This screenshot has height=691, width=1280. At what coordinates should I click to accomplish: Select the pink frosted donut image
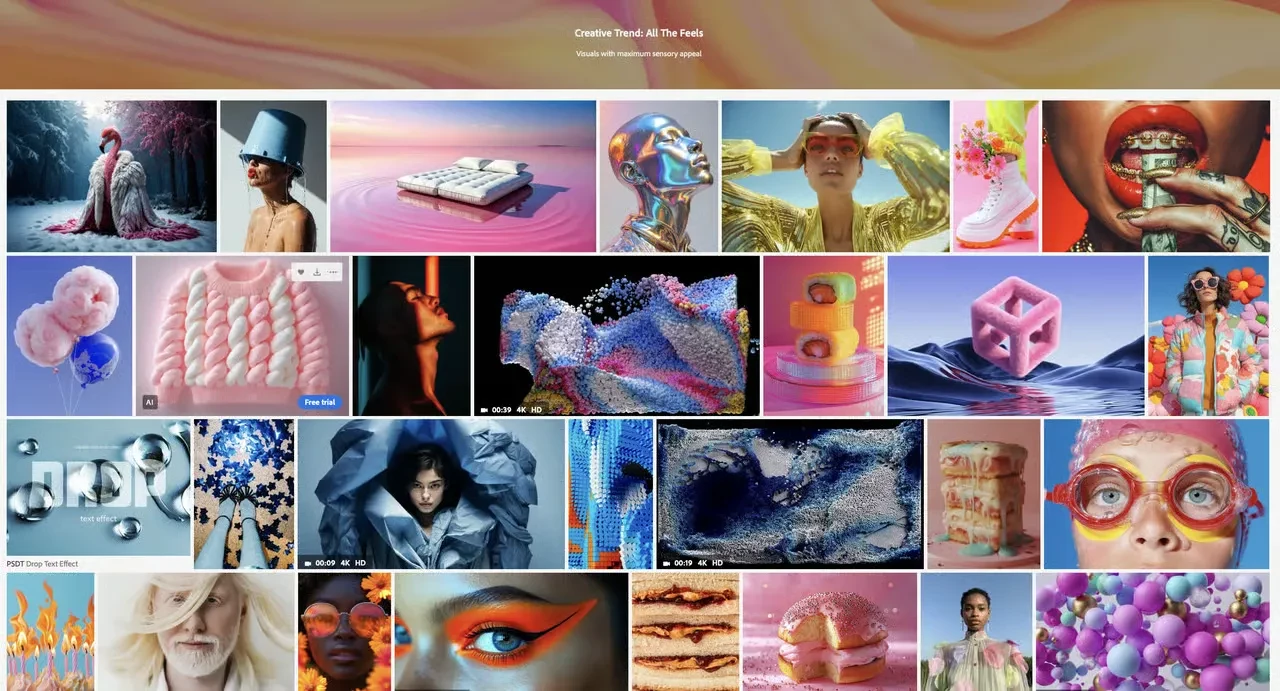pyautogui.click(x=830, y=632)
